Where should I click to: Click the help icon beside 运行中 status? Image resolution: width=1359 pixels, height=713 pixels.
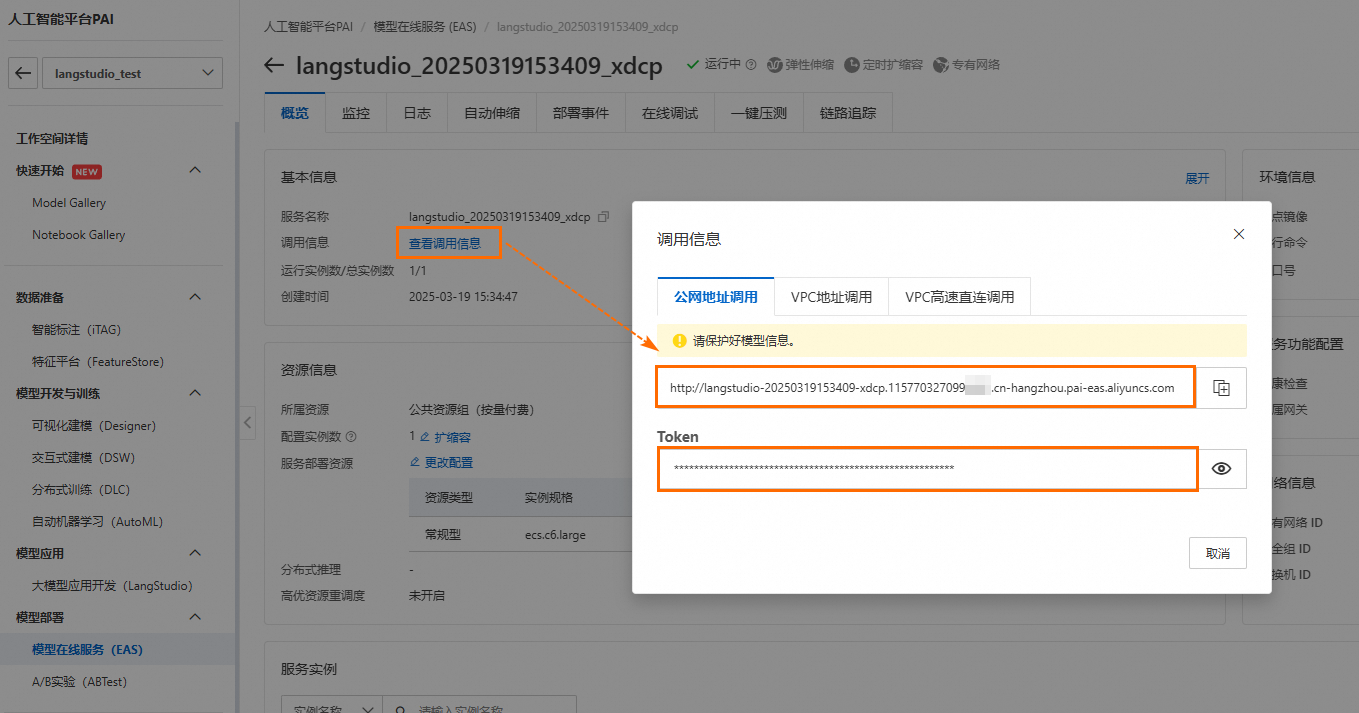pyautogui.click(x=751, y=65)
